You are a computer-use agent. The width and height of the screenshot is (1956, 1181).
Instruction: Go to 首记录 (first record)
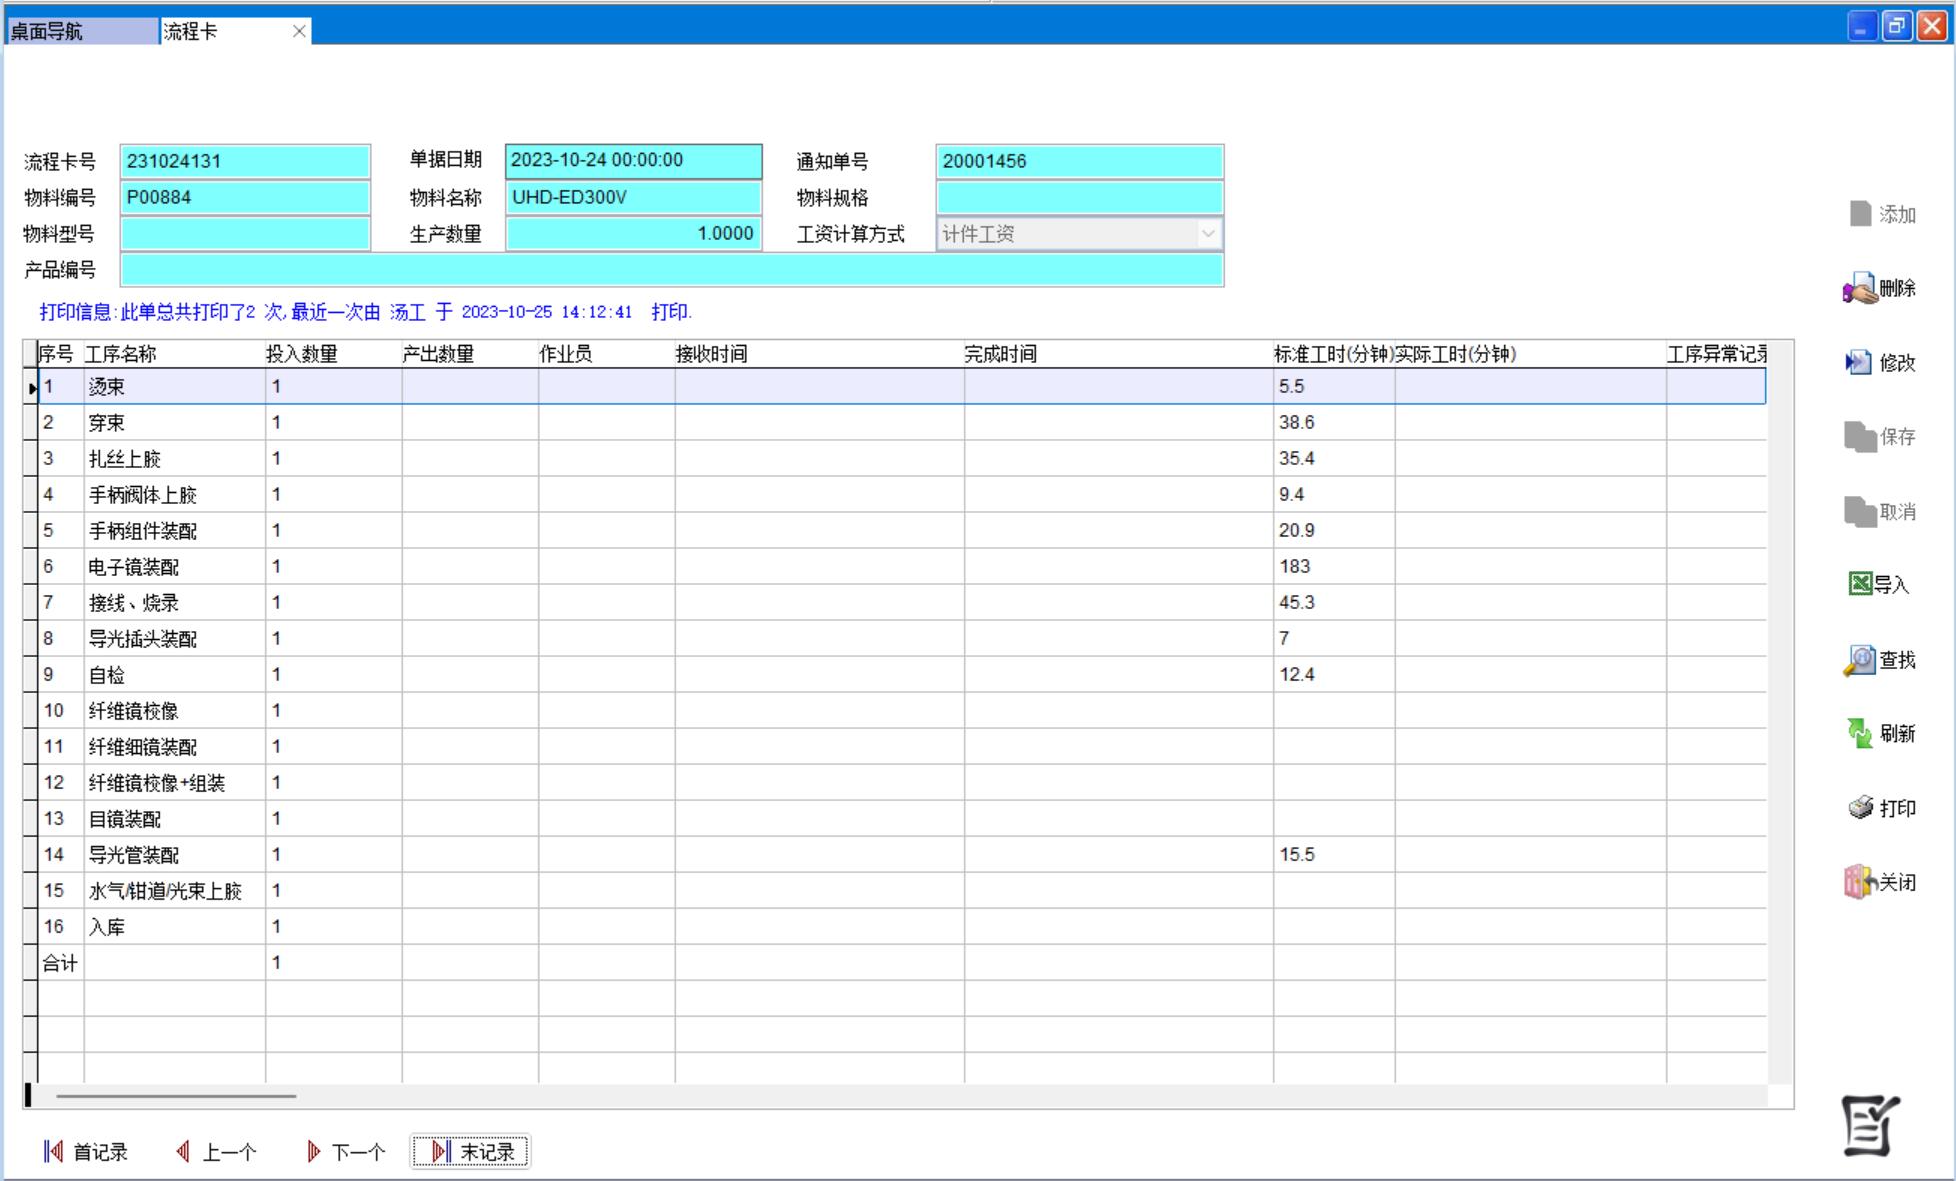(86, 1152)
